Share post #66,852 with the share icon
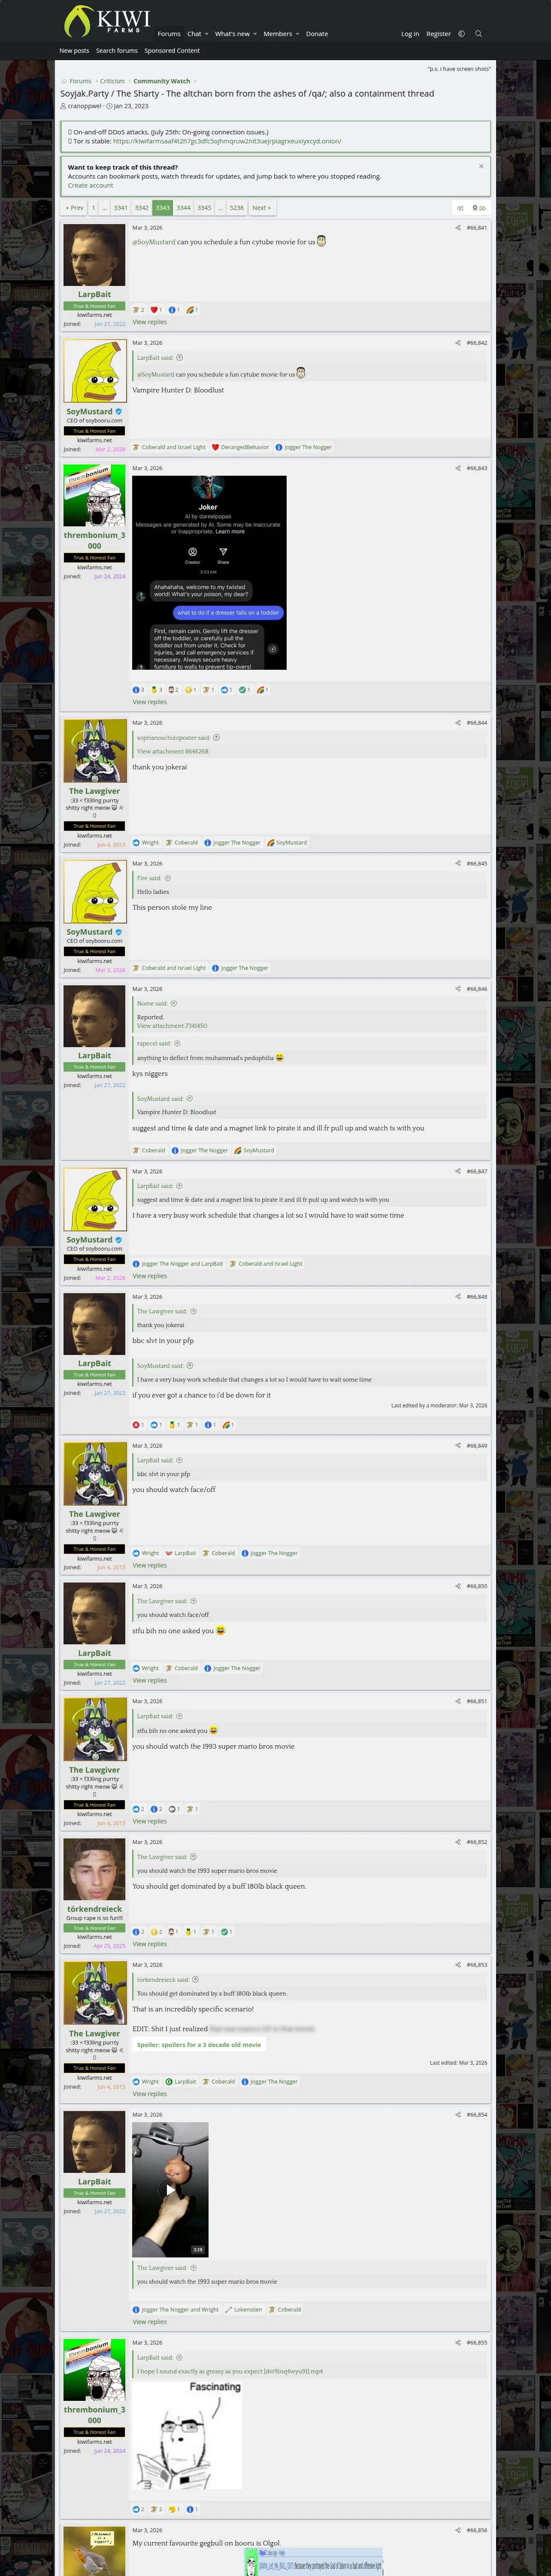Viewport: 551px width, 2576px height. click(x=458, y=1842)
